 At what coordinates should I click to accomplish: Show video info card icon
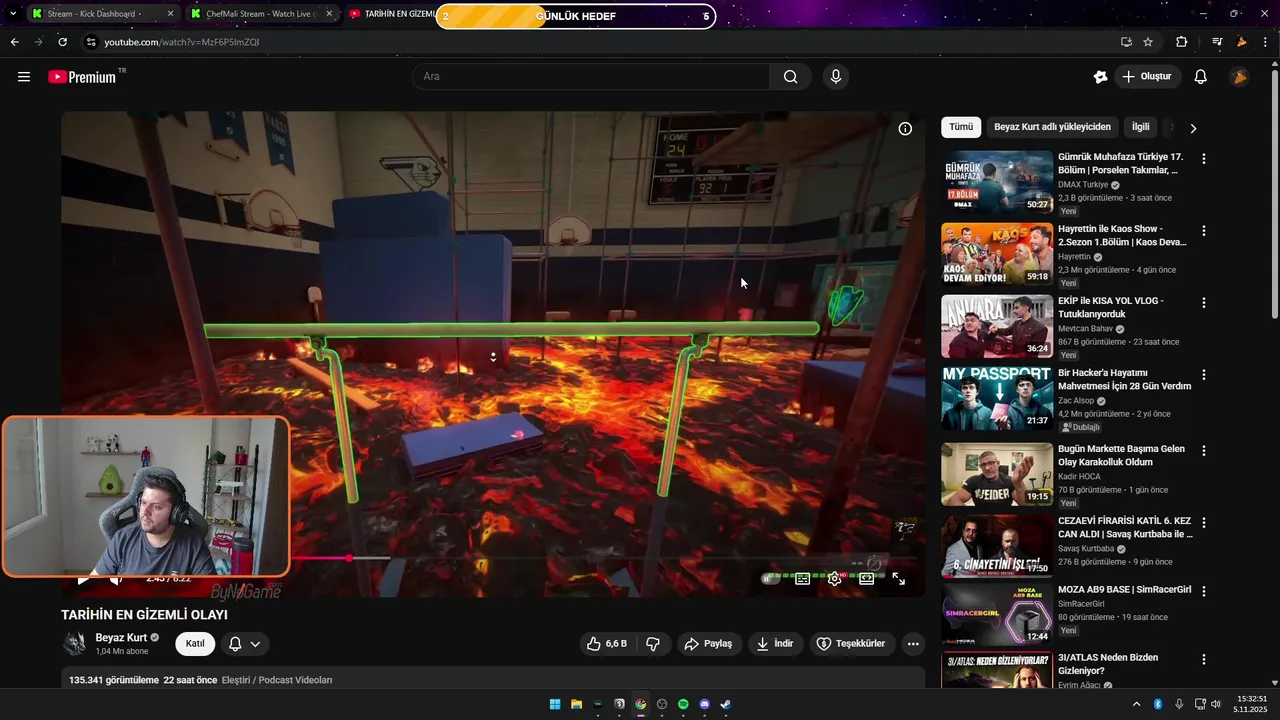(905, 129)
